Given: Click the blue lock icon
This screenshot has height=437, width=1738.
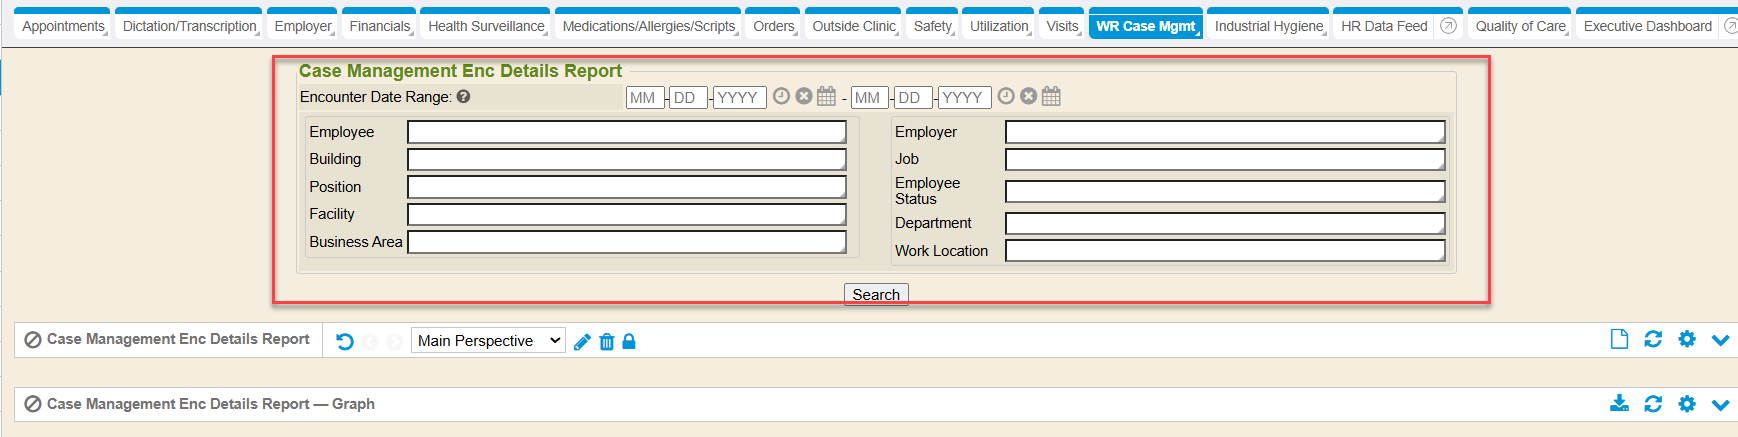Looking at the screenshot, I should (629, 342).
